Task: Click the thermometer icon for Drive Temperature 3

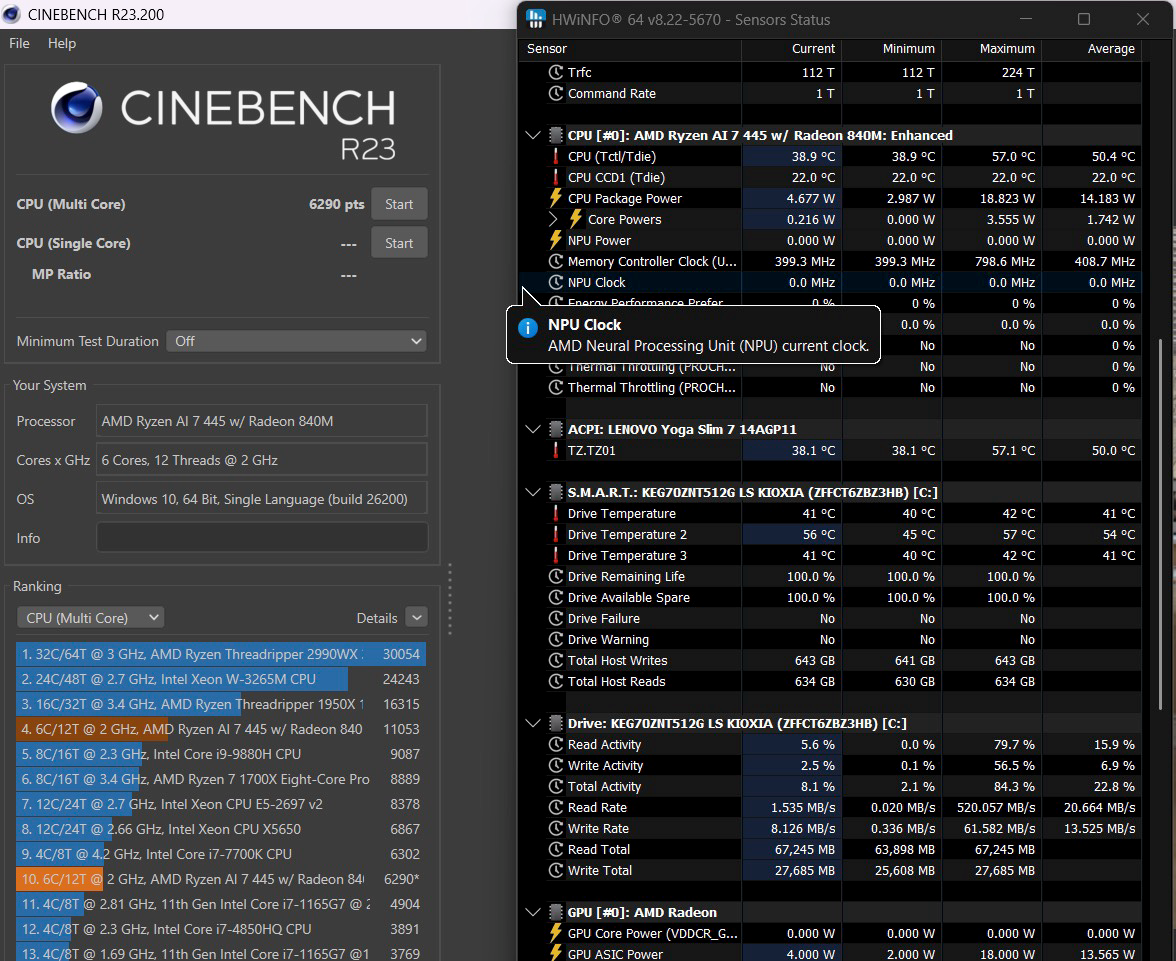Action: 556,555
